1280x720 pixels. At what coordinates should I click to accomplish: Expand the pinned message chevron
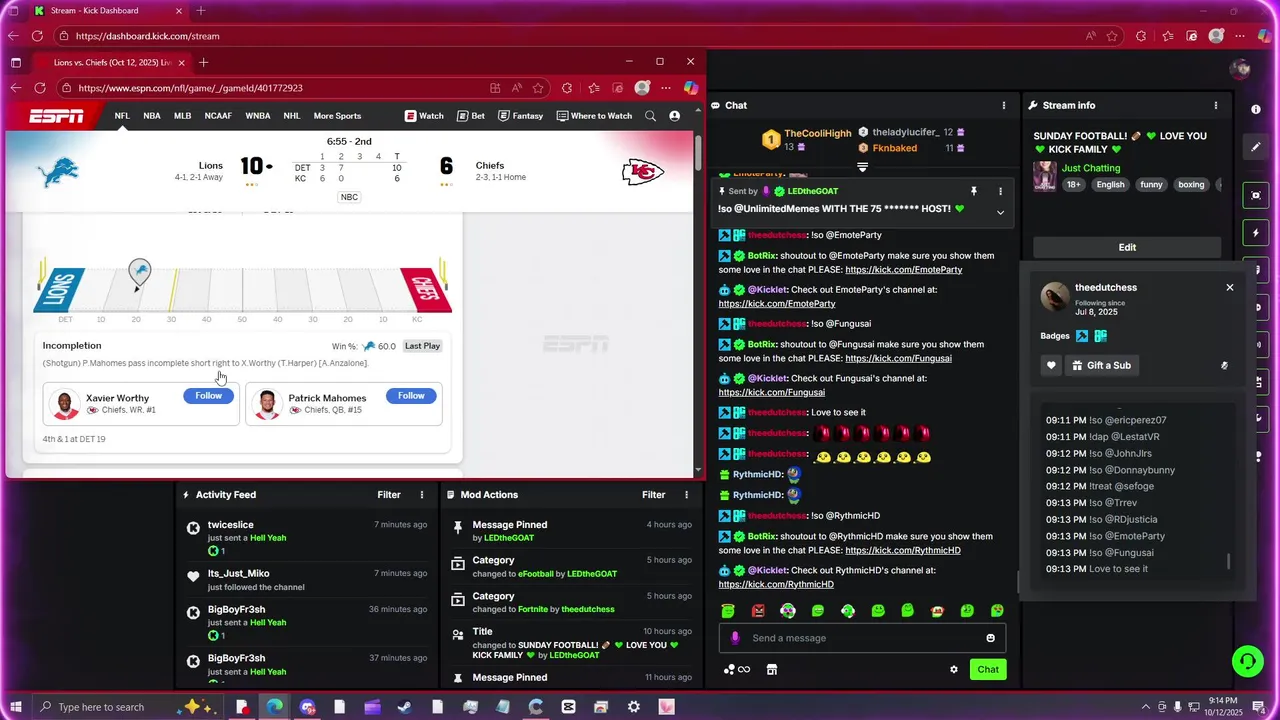click(1000, 212)
